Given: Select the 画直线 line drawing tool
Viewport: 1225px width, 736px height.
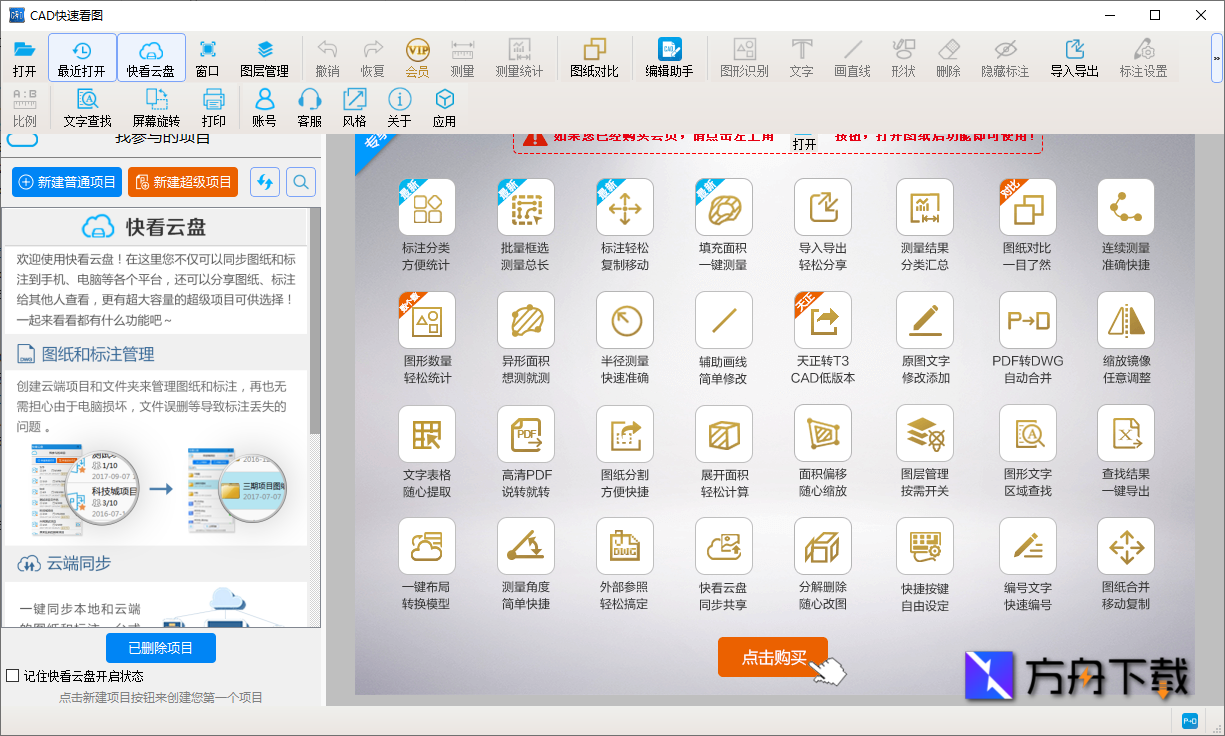Looking at the screenshot, I should tap(851, 57).
